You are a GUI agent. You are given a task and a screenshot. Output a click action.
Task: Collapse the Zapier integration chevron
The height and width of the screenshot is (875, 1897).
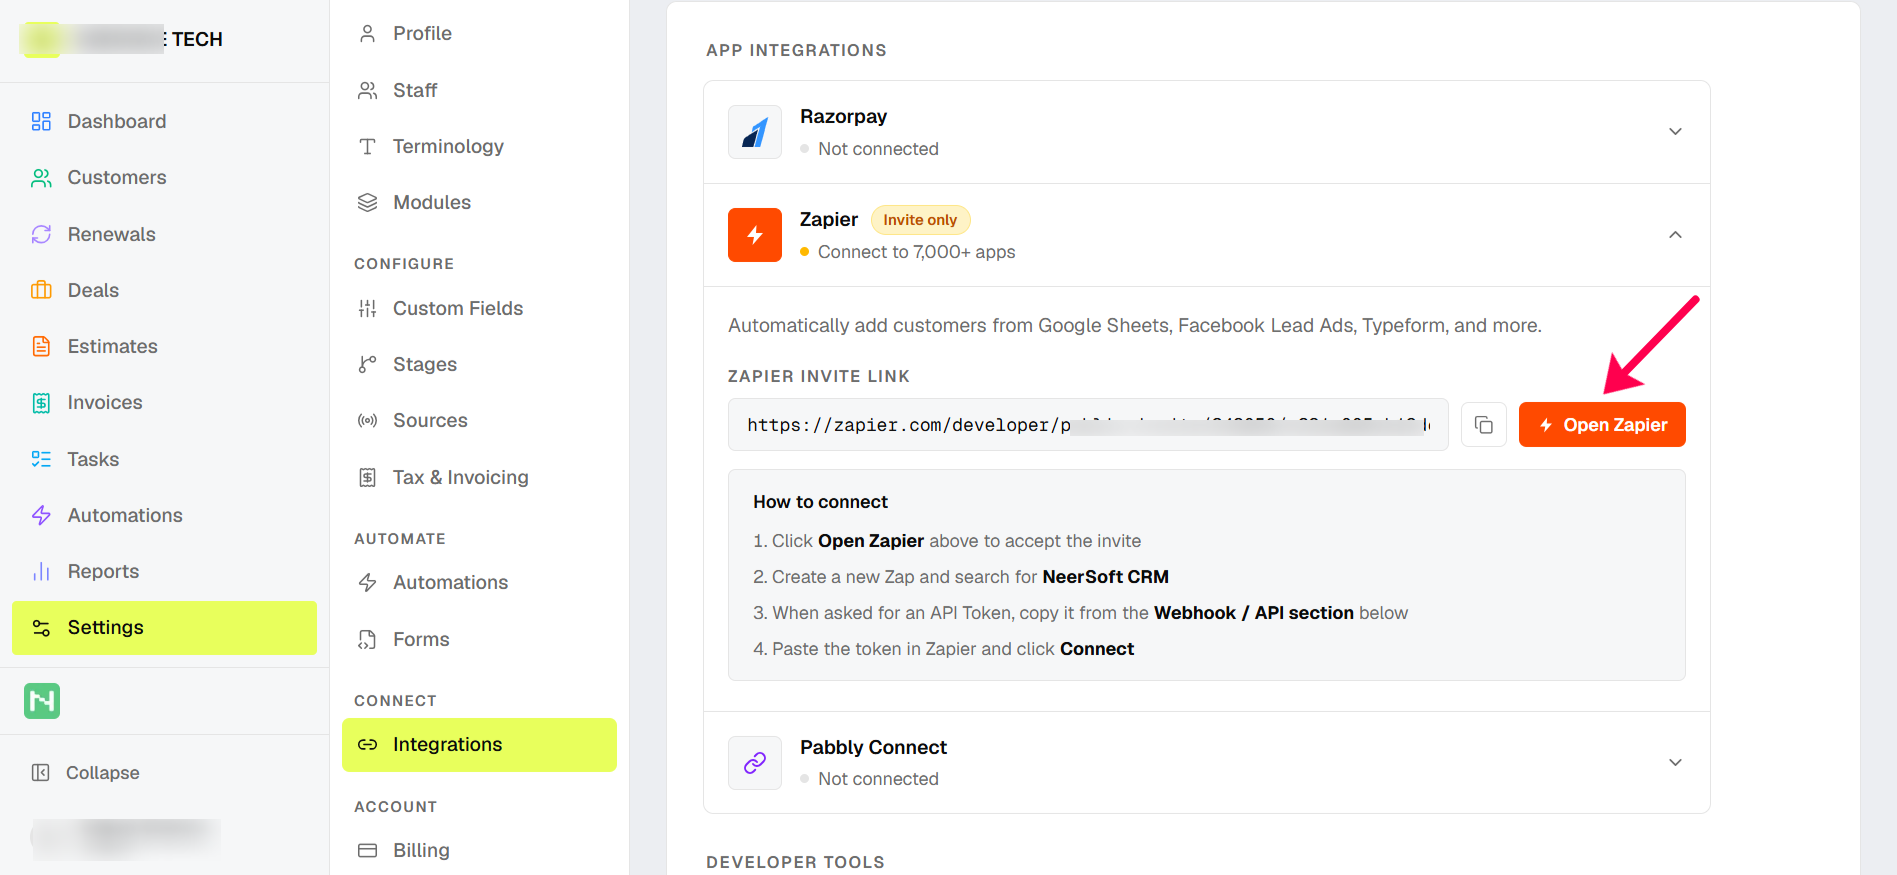(1675, 235)
